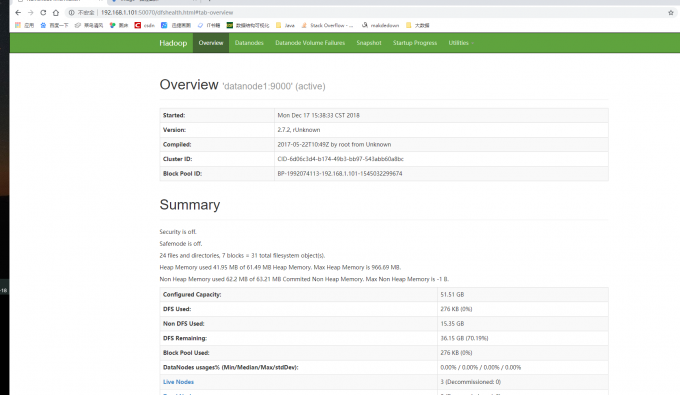Open the 大数据 bookmarks folder

pyautogui.click(x=418, y=25)
